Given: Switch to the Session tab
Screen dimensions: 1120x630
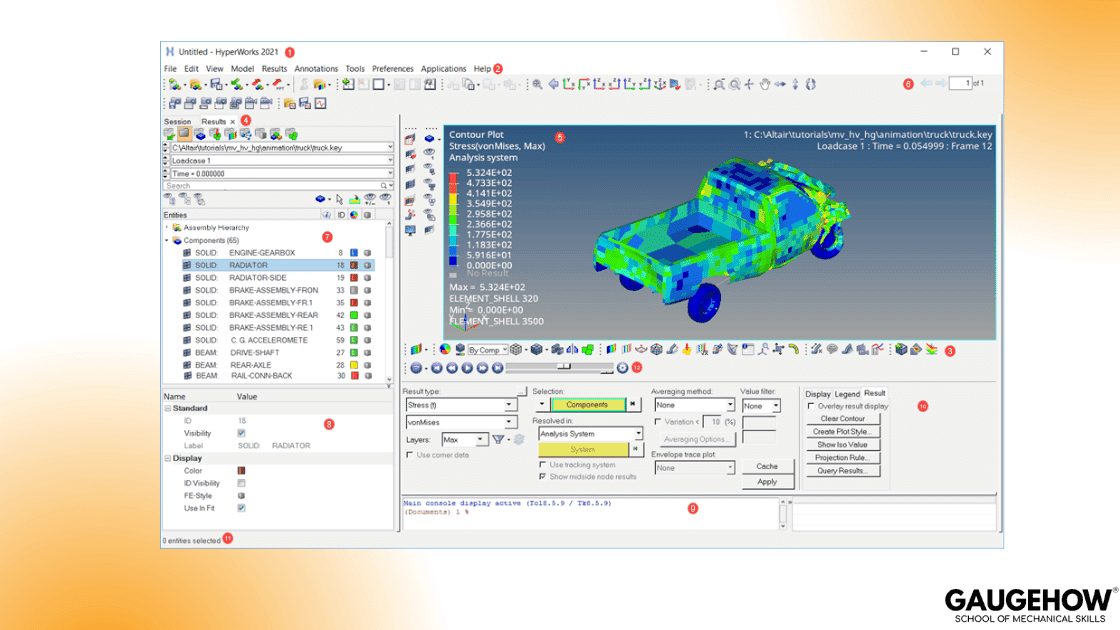Looking at the screenshot, I should tap(178, 121).
